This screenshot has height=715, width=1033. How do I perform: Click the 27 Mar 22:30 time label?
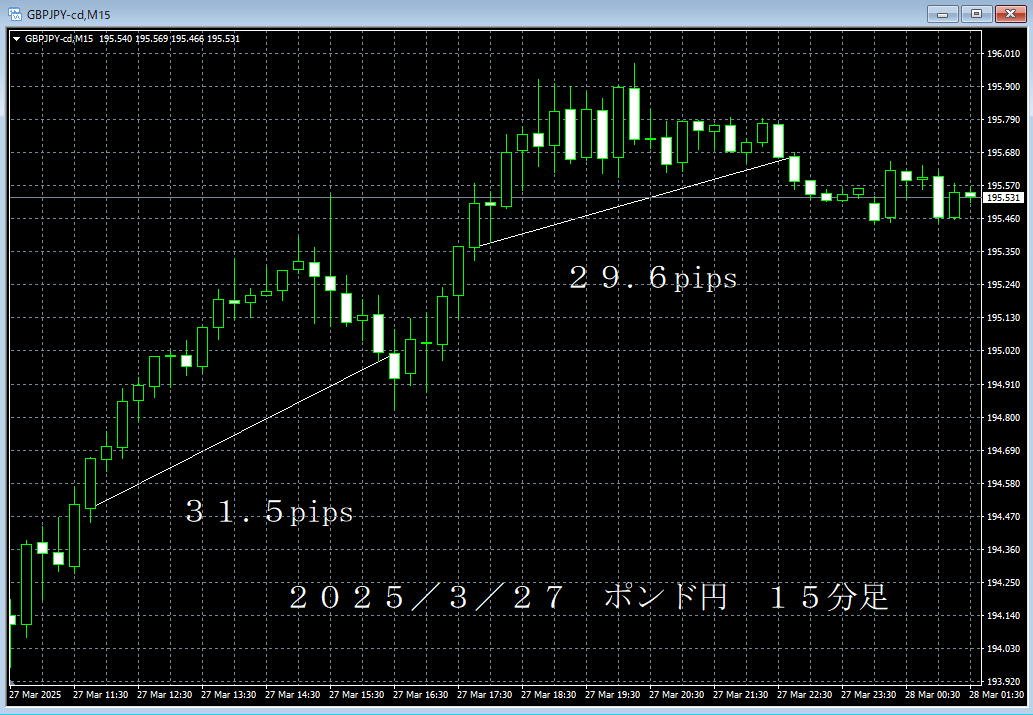point(805,695)
